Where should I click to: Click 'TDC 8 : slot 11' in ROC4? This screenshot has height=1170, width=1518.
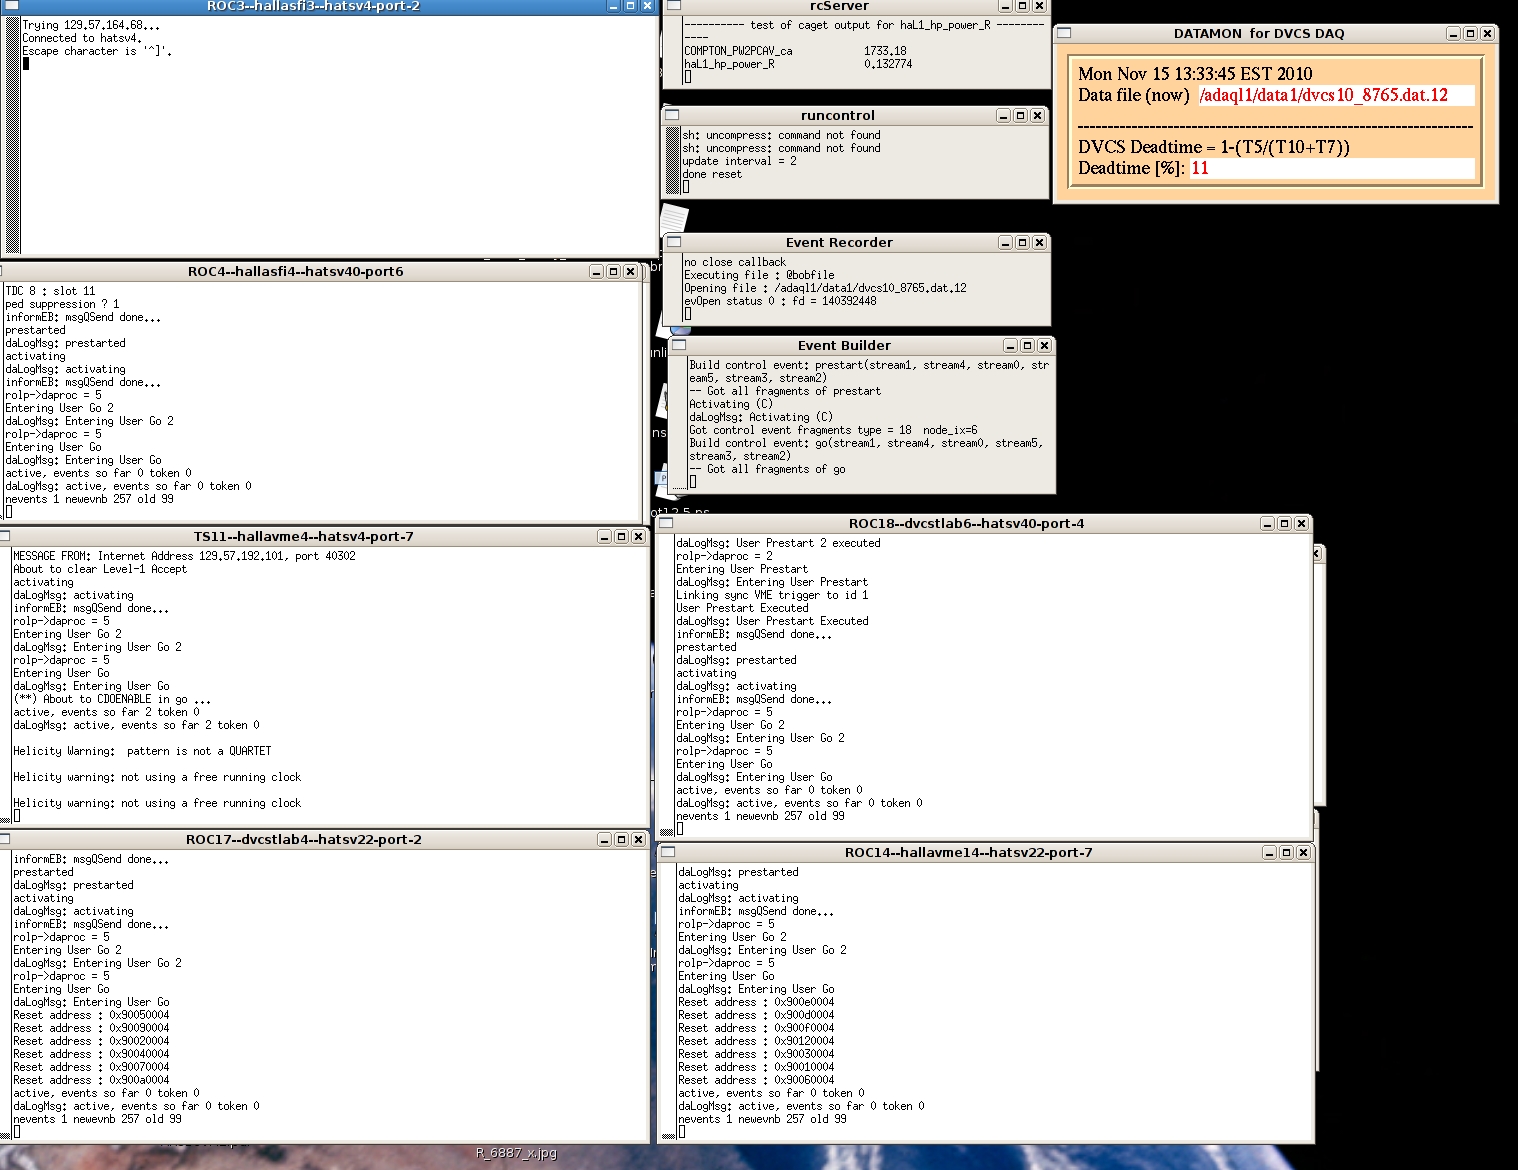[50, 291]
